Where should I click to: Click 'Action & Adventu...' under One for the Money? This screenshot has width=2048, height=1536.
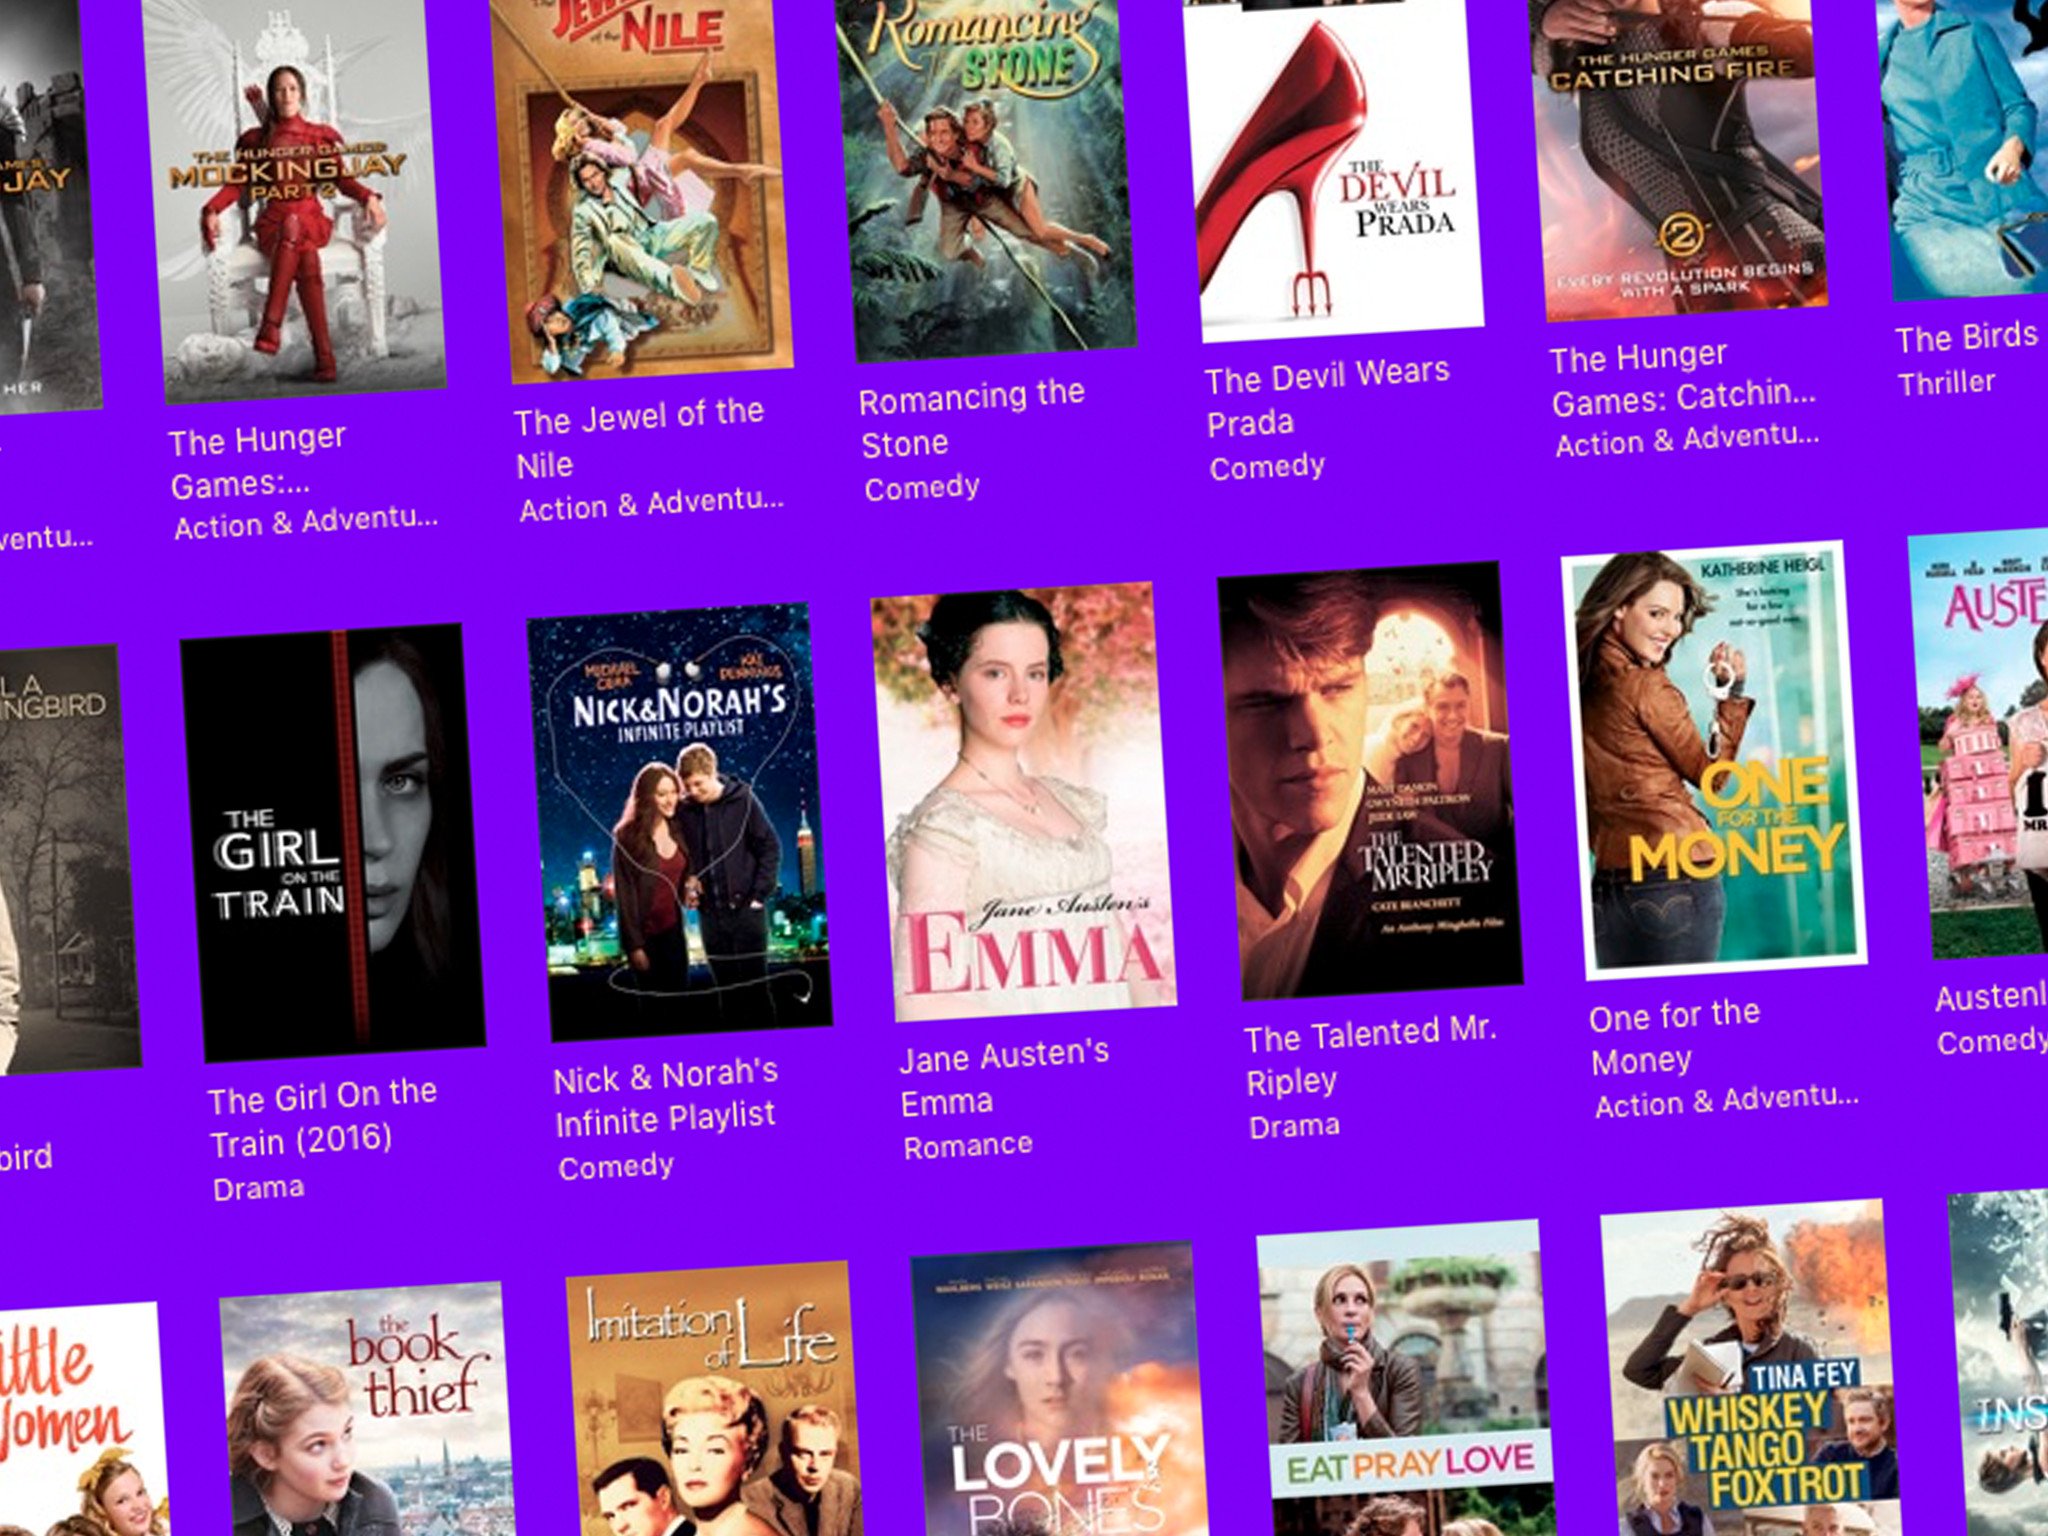coord(1727,1101)
